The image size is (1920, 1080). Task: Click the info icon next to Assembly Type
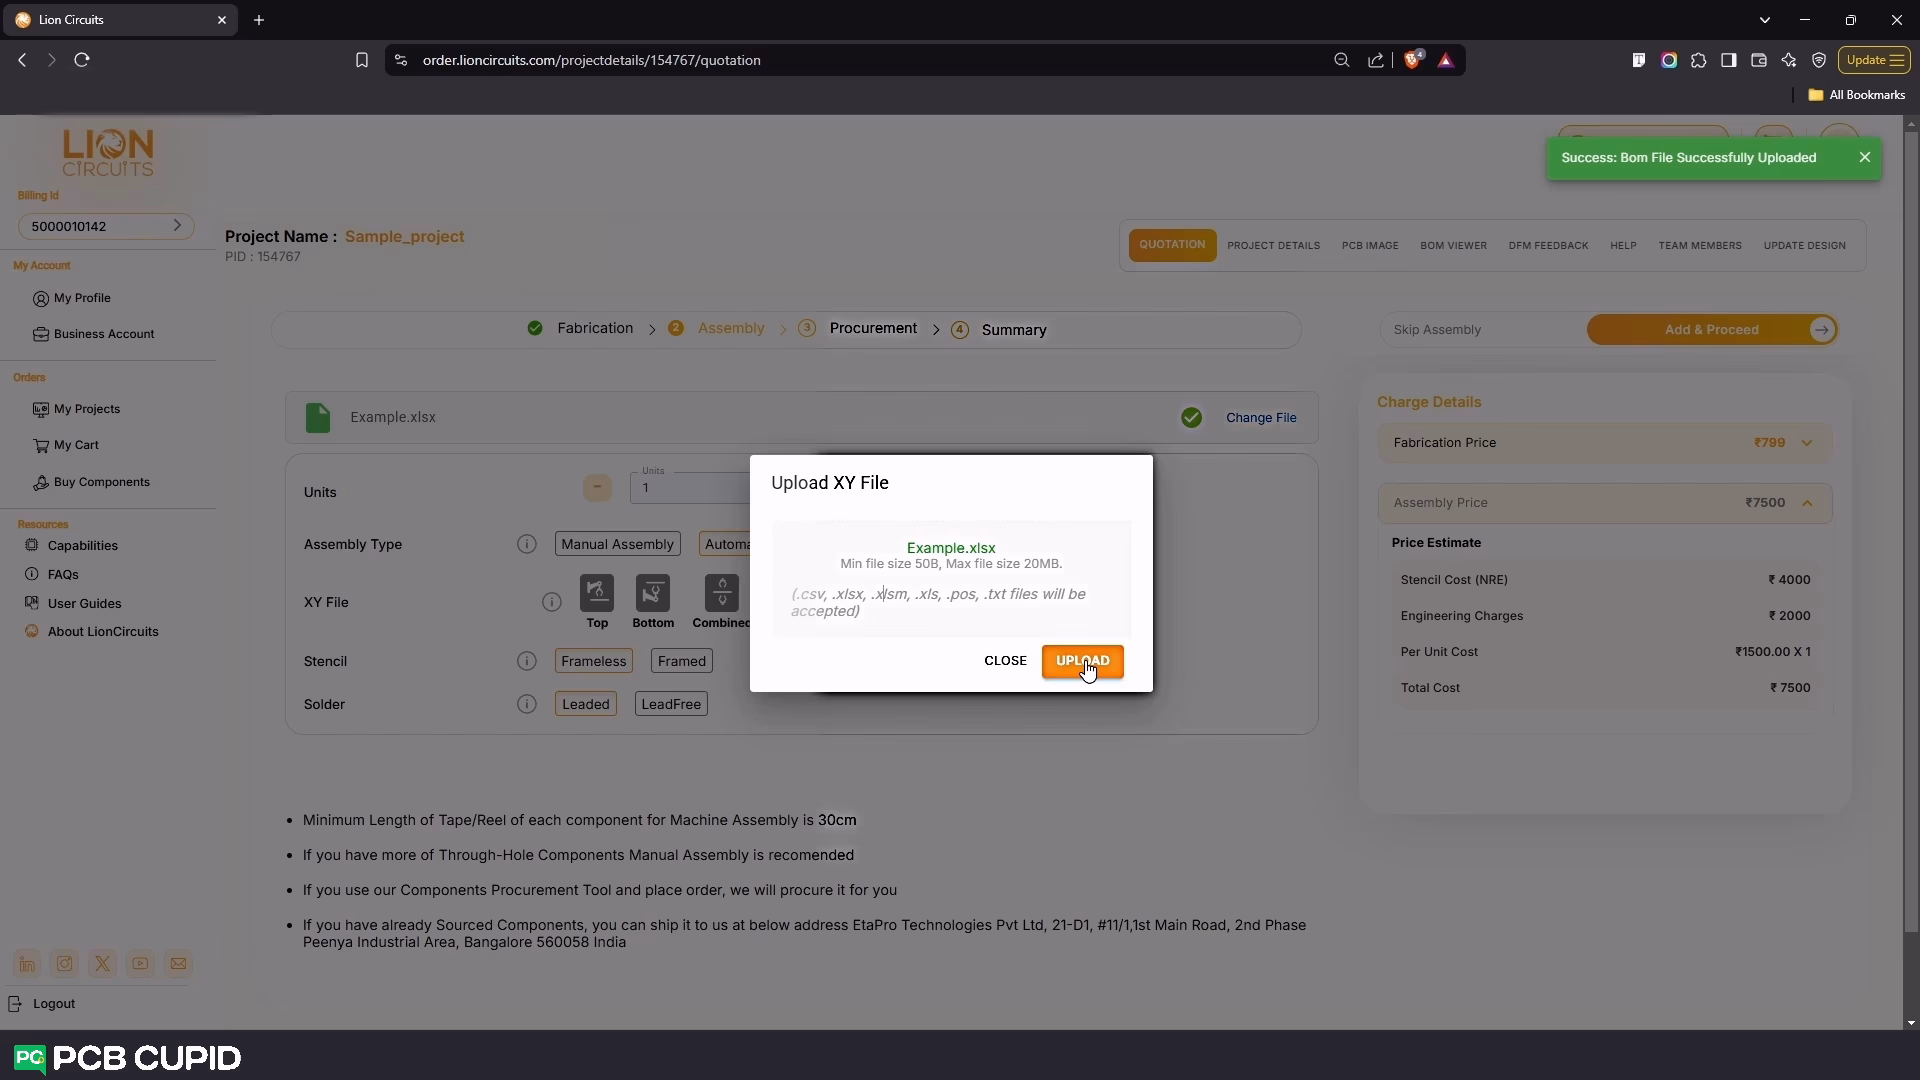[x=527, y=544]
